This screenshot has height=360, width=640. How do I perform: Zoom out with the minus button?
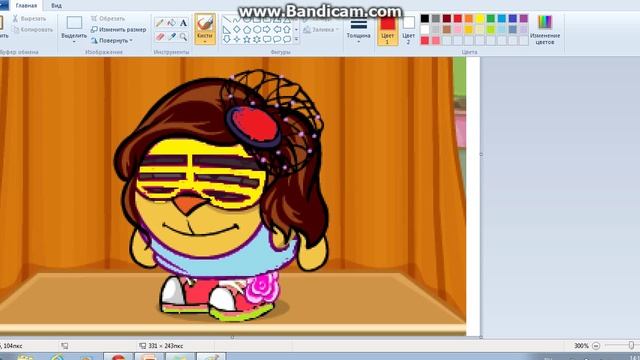[x=596, y=346]
